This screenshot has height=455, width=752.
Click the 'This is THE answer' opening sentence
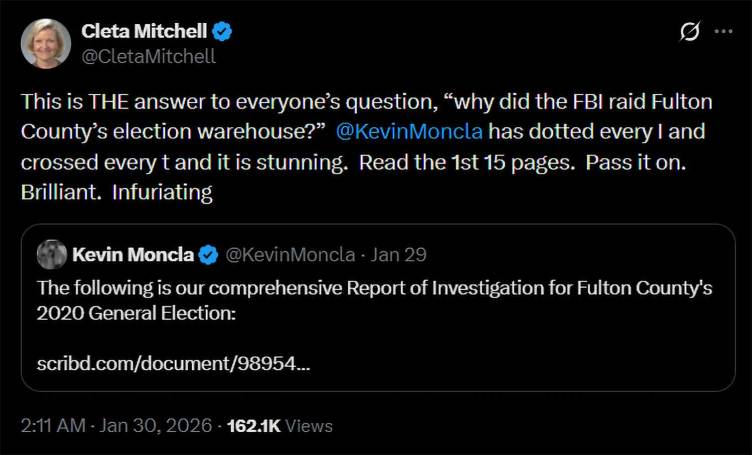[120, 101]
